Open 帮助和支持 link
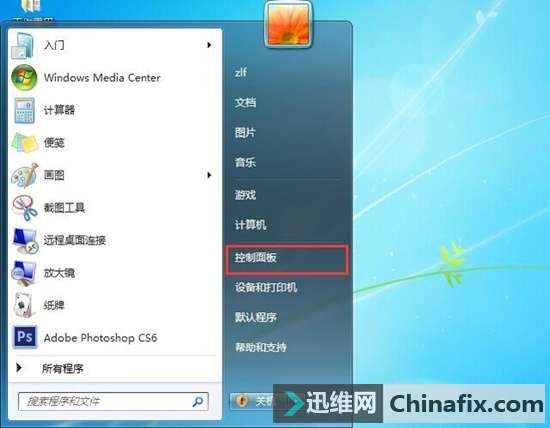The width and height of the screenshot is (550, 428). [x=261, y=347]
